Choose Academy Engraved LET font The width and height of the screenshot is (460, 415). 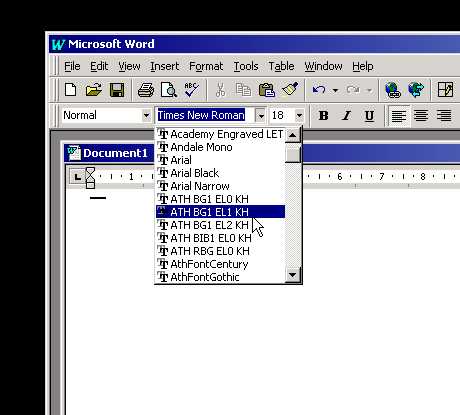[221, 134]
